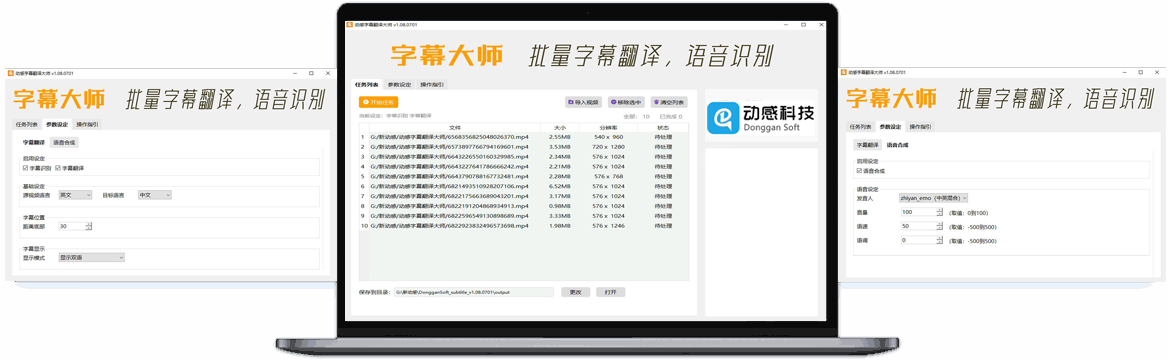
Task: Toggle 字幕识别 checkbox in left window
Action: click(x=36, y=168)
